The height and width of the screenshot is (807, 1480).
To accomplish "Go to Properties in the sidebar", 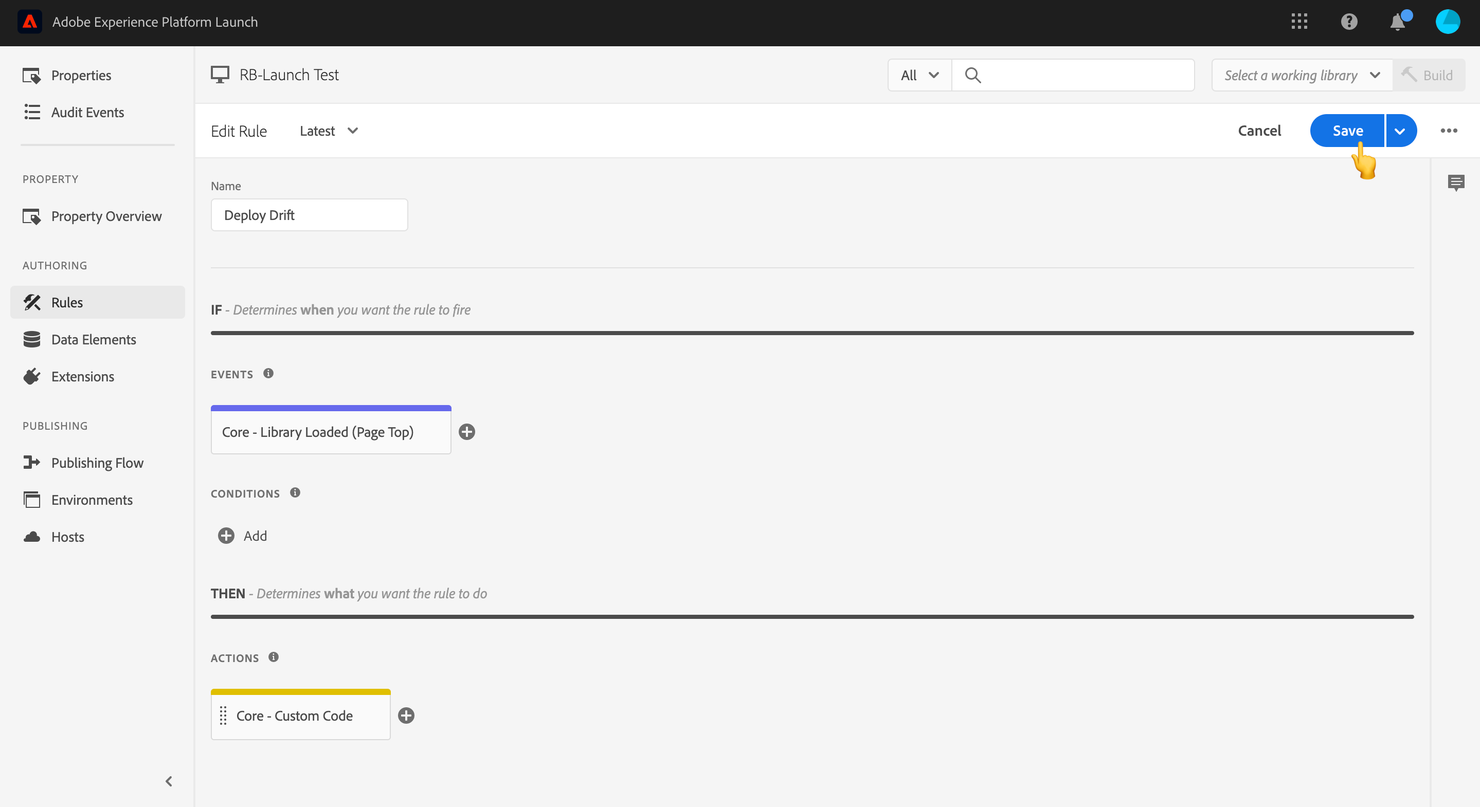I will coord(81,75).
